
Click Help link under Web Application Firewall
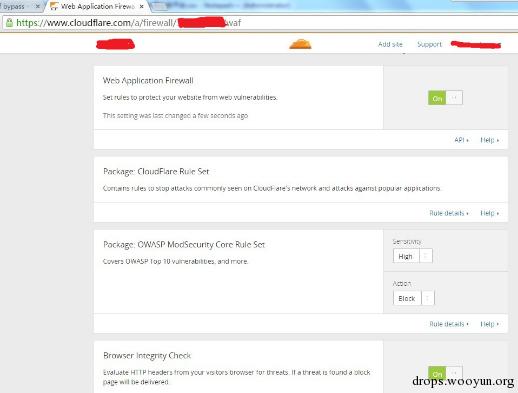click(x=489, y=140)
